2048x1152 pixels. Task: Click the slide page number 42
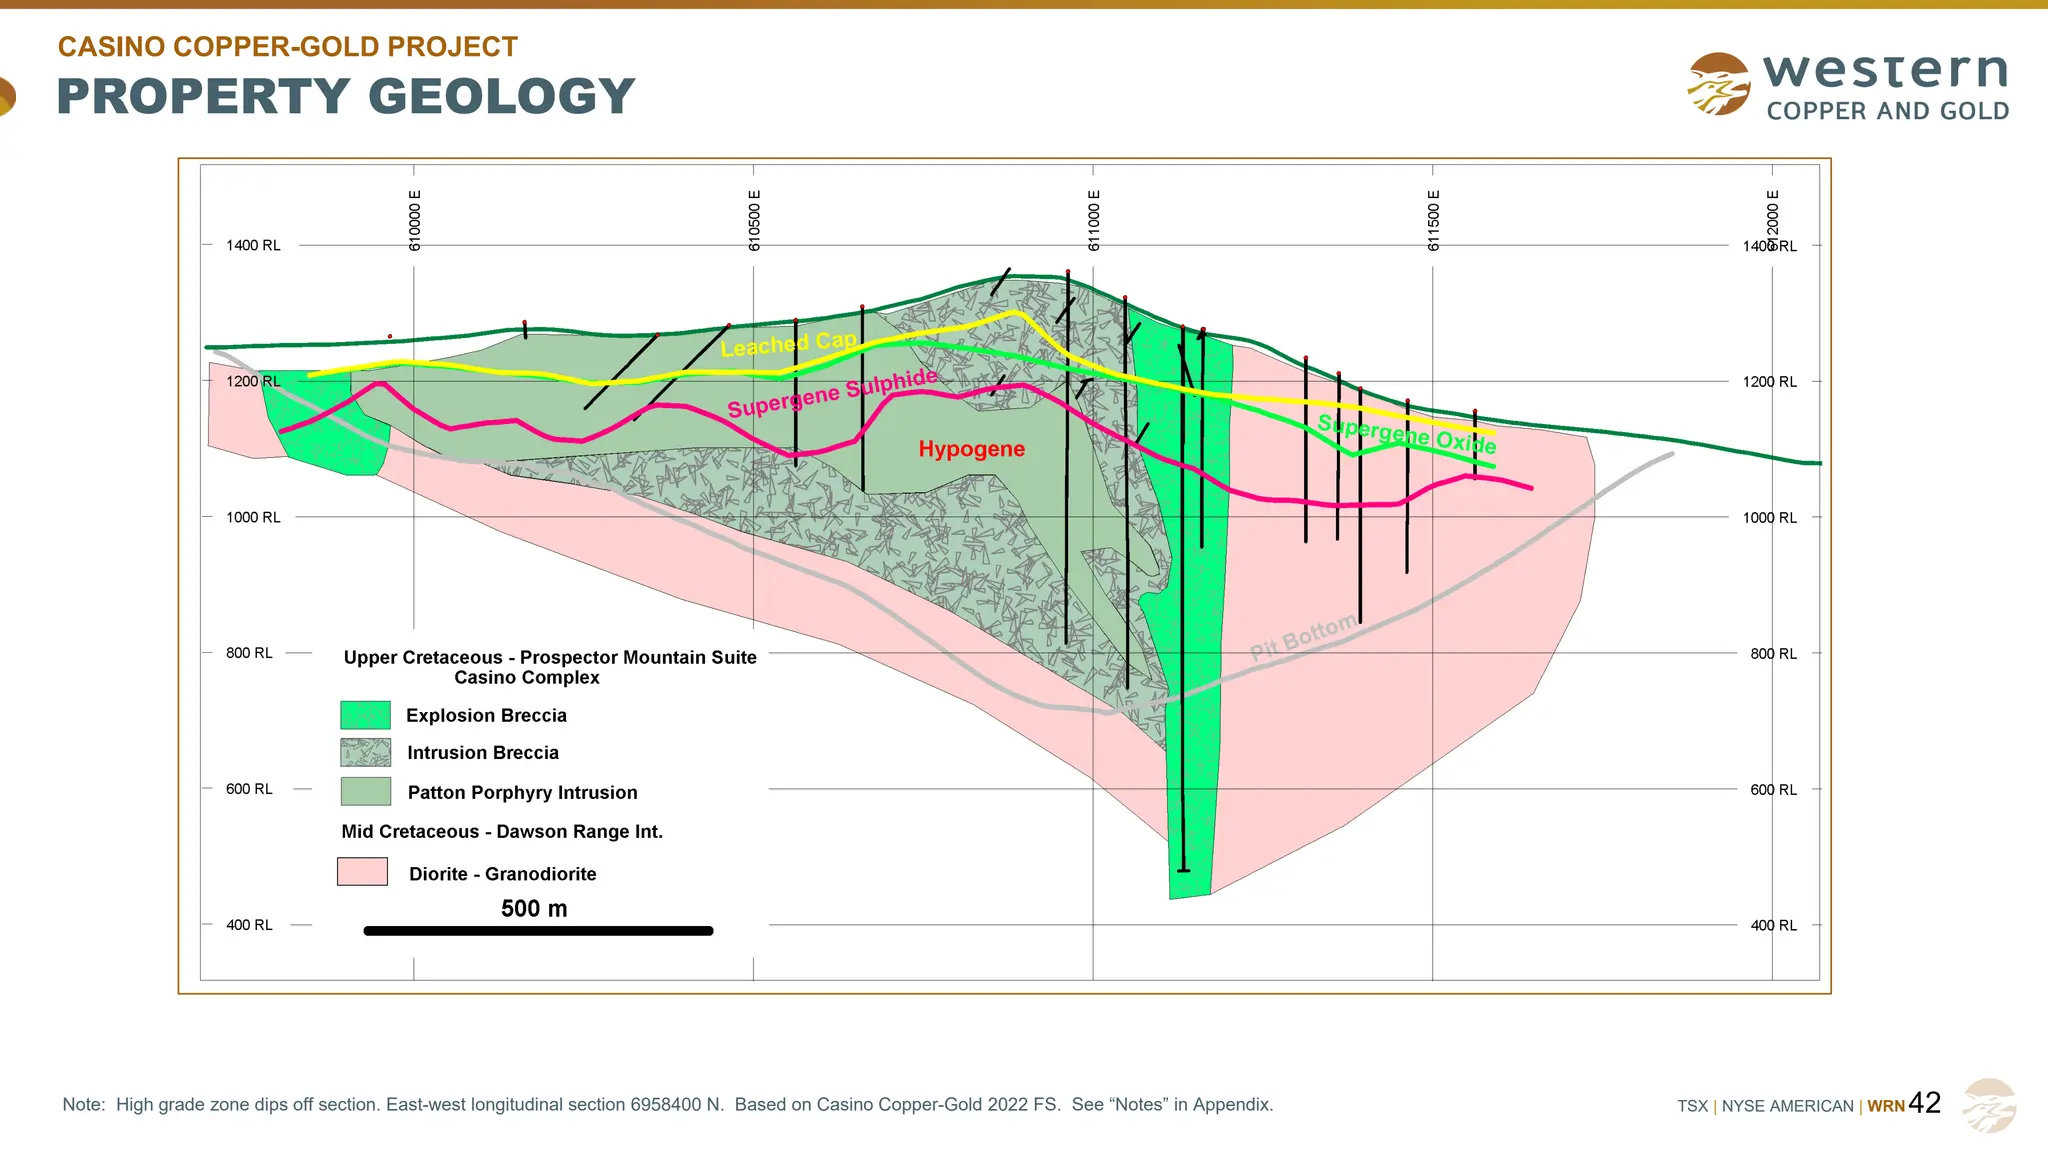pos(1924,1102)
